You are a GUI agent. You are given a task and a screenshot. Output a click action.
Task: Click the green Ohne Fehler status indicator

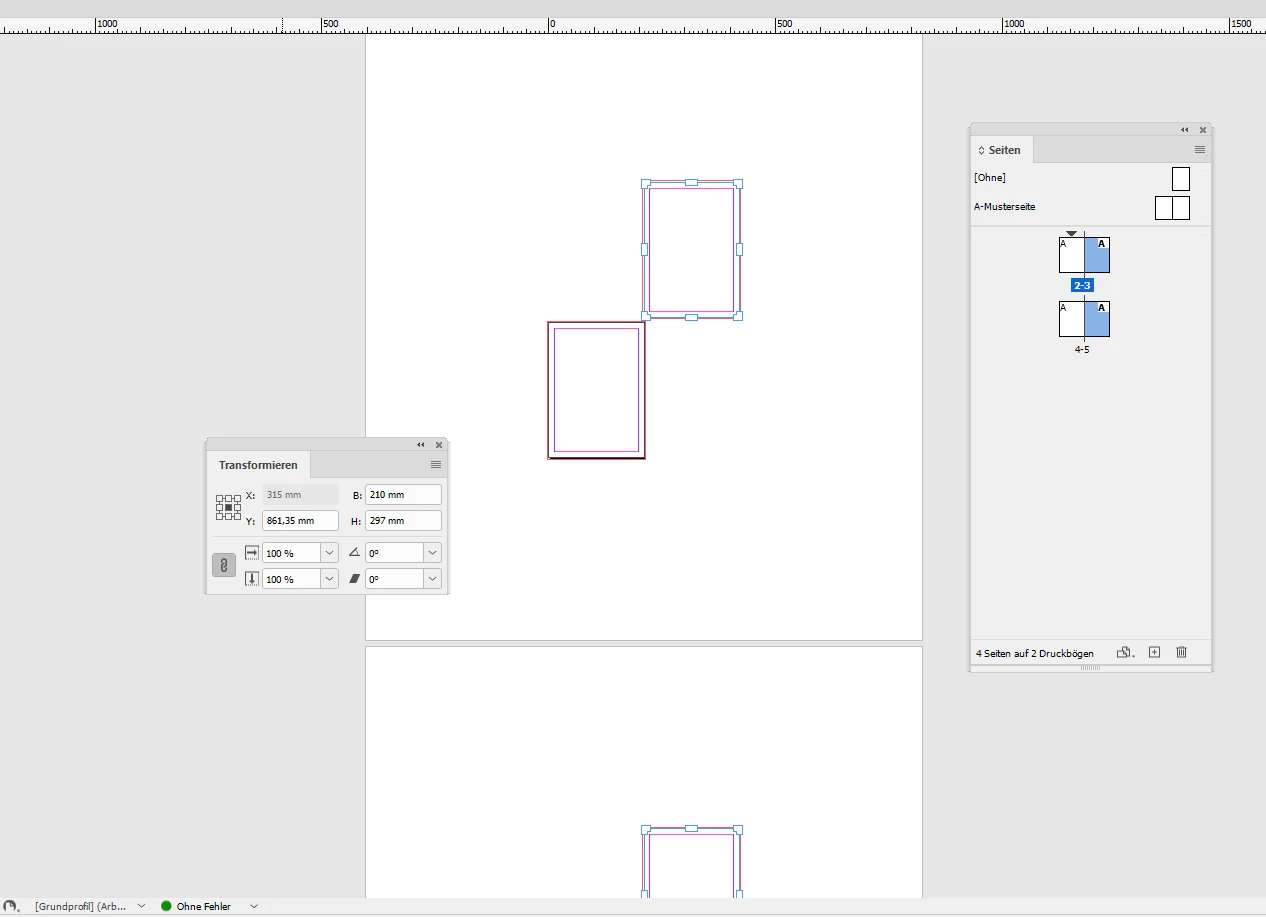point(166,906)
